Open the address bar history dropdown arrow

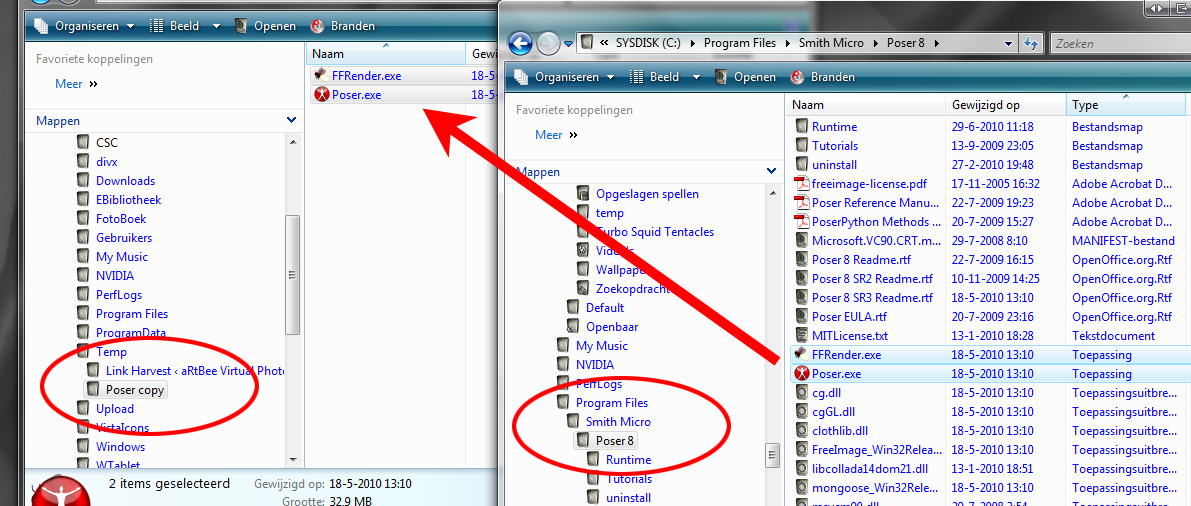tap(1008, 43)
